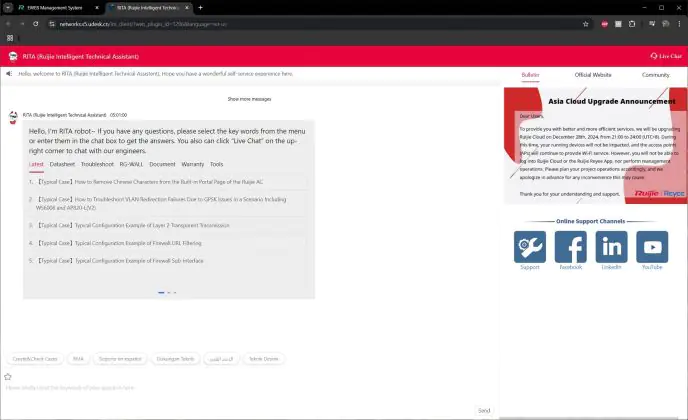Viewport: 688px width, 420px height.
Task: Click the Create&Check Cases quick button
Action: [x=35, y=359]
